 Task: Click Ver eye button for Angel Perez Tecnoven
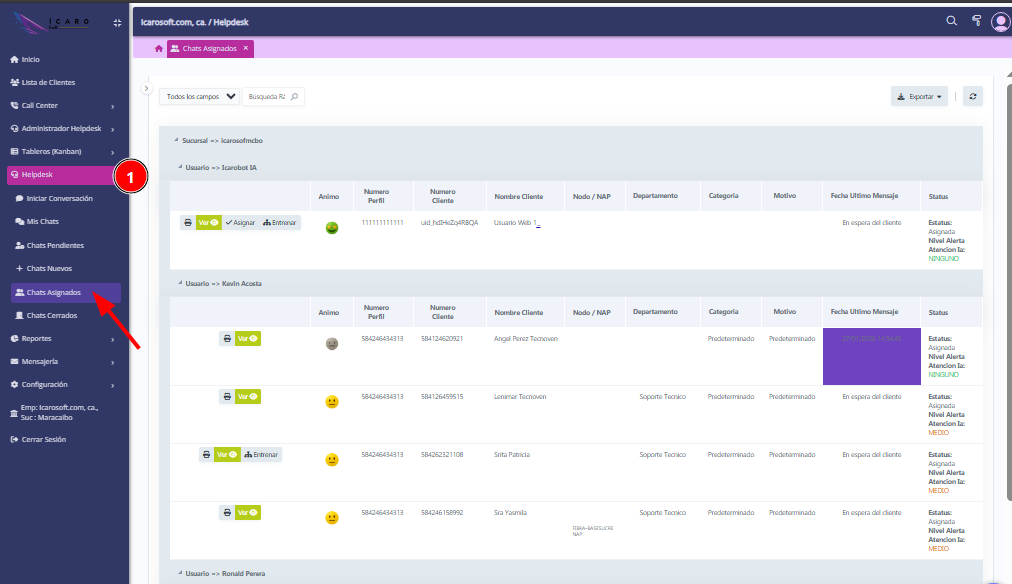coord(248,339)
